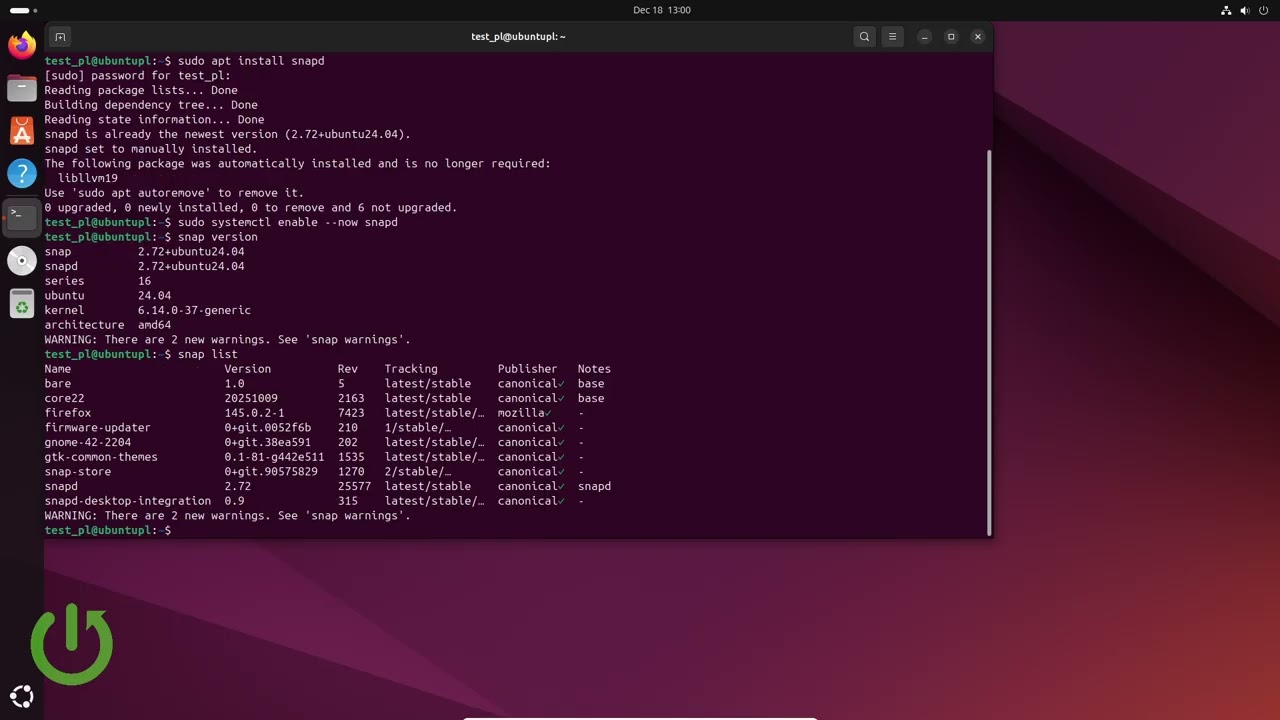The width and height of the screenshot is (1280, 720).
Task: Click the 'core22' snap name
Action: click(x=64, y=398)
